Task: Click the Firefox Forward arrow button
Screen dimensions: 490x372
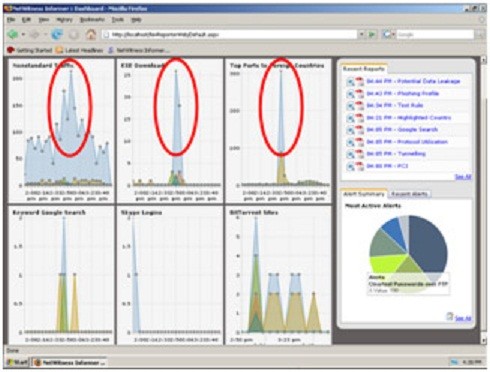Action: coord(34,34)
